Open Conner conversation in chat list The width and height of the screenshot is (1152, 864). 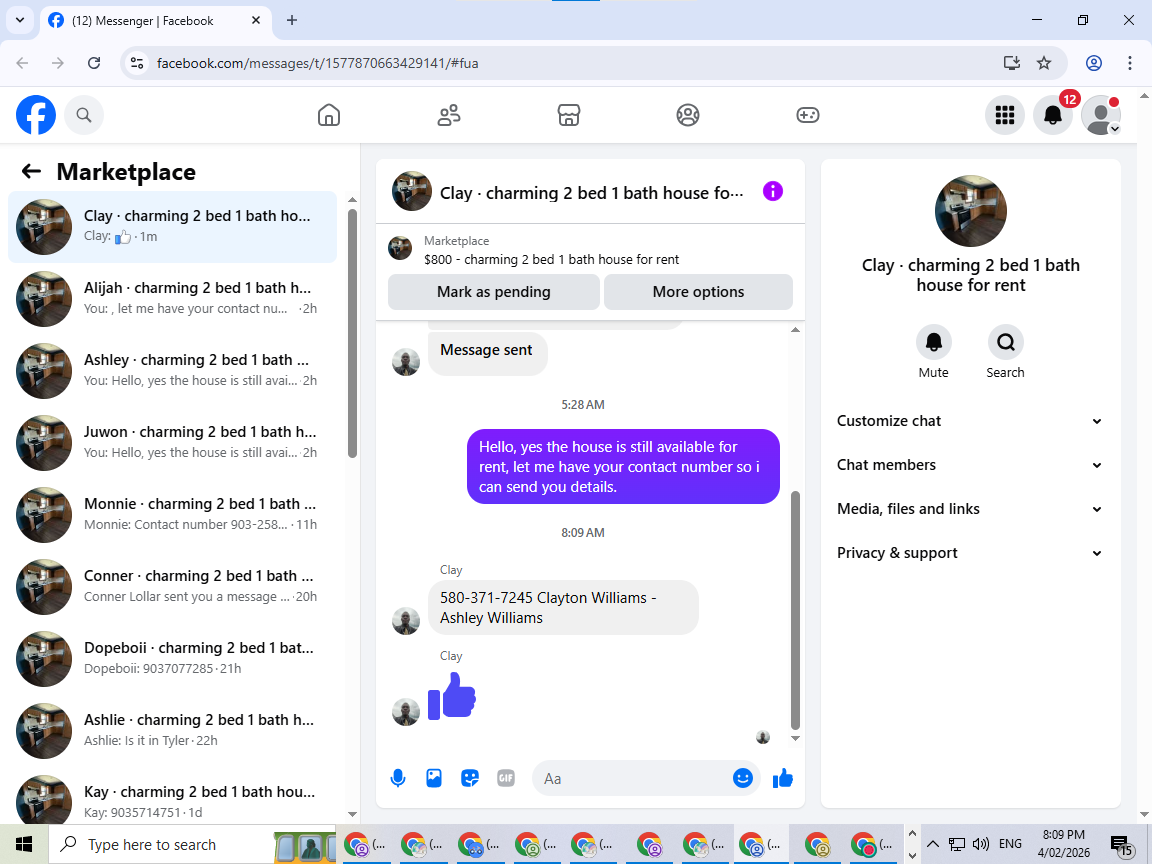pos(173,586)
